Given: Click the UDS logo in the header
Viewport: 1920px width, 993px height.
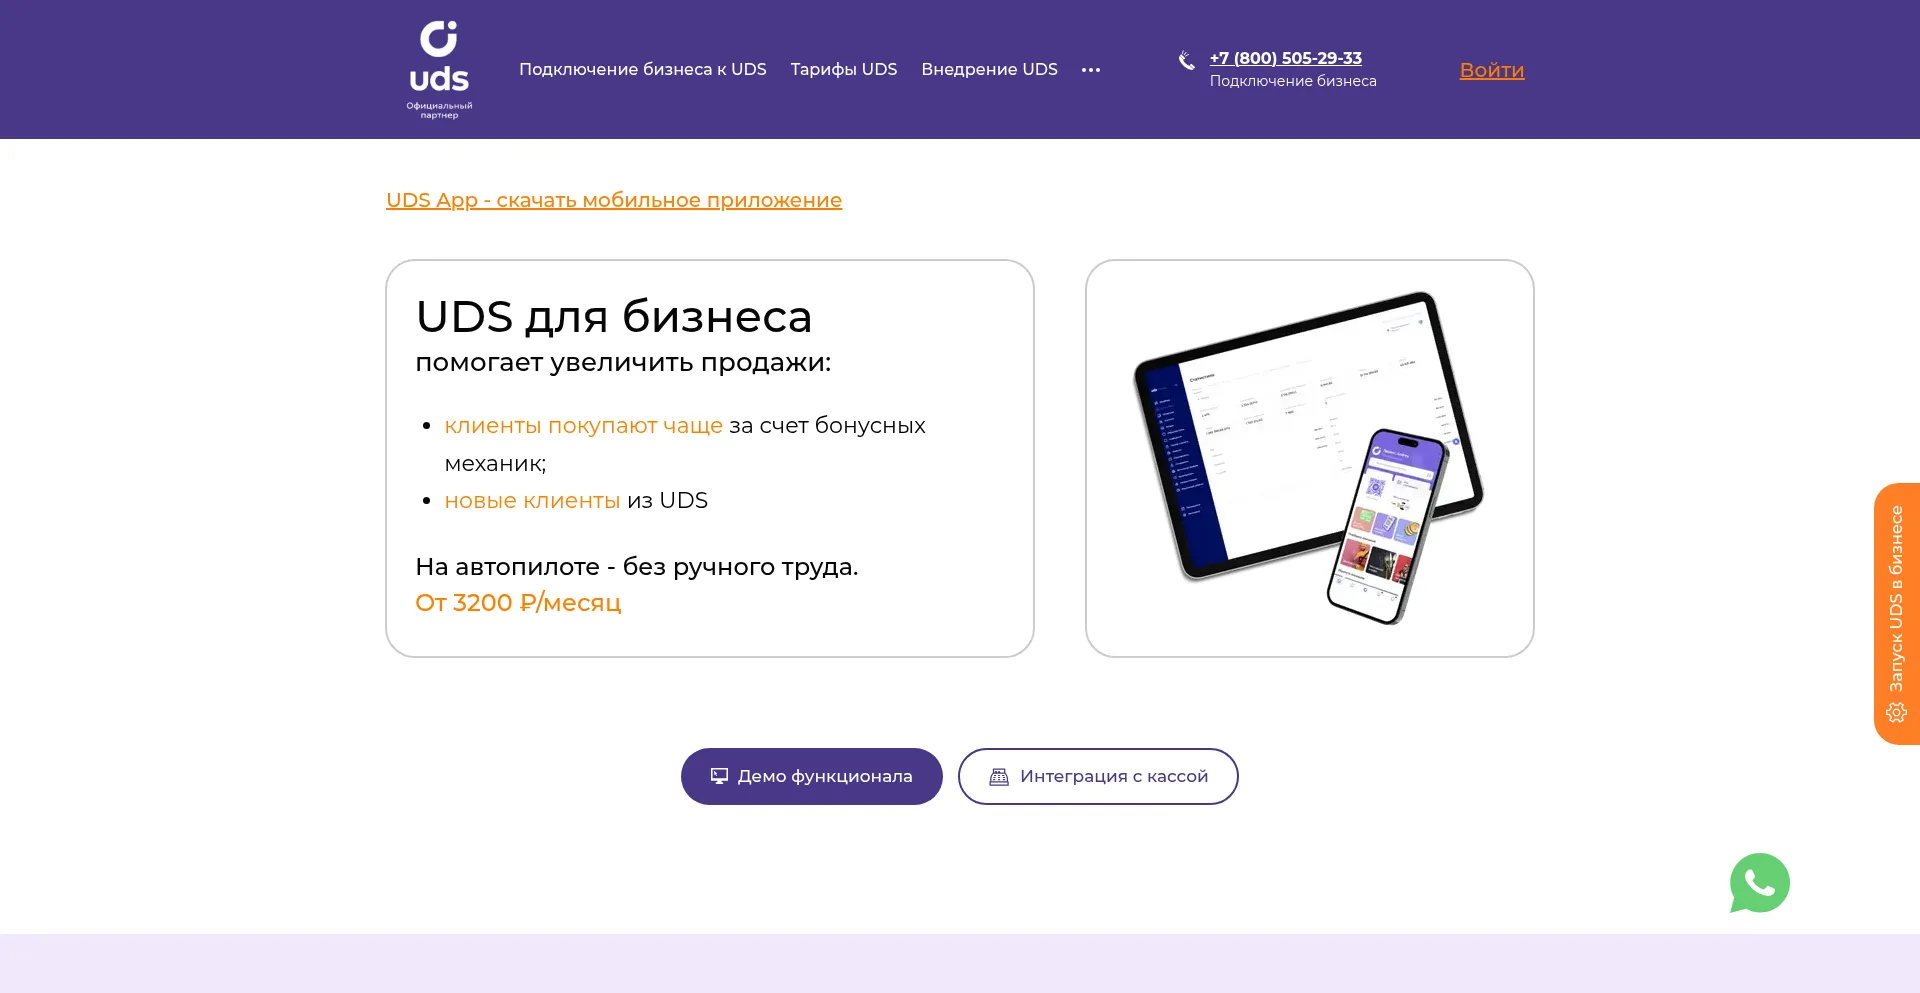Looking at the screenshot, I should tap(440, 69).
